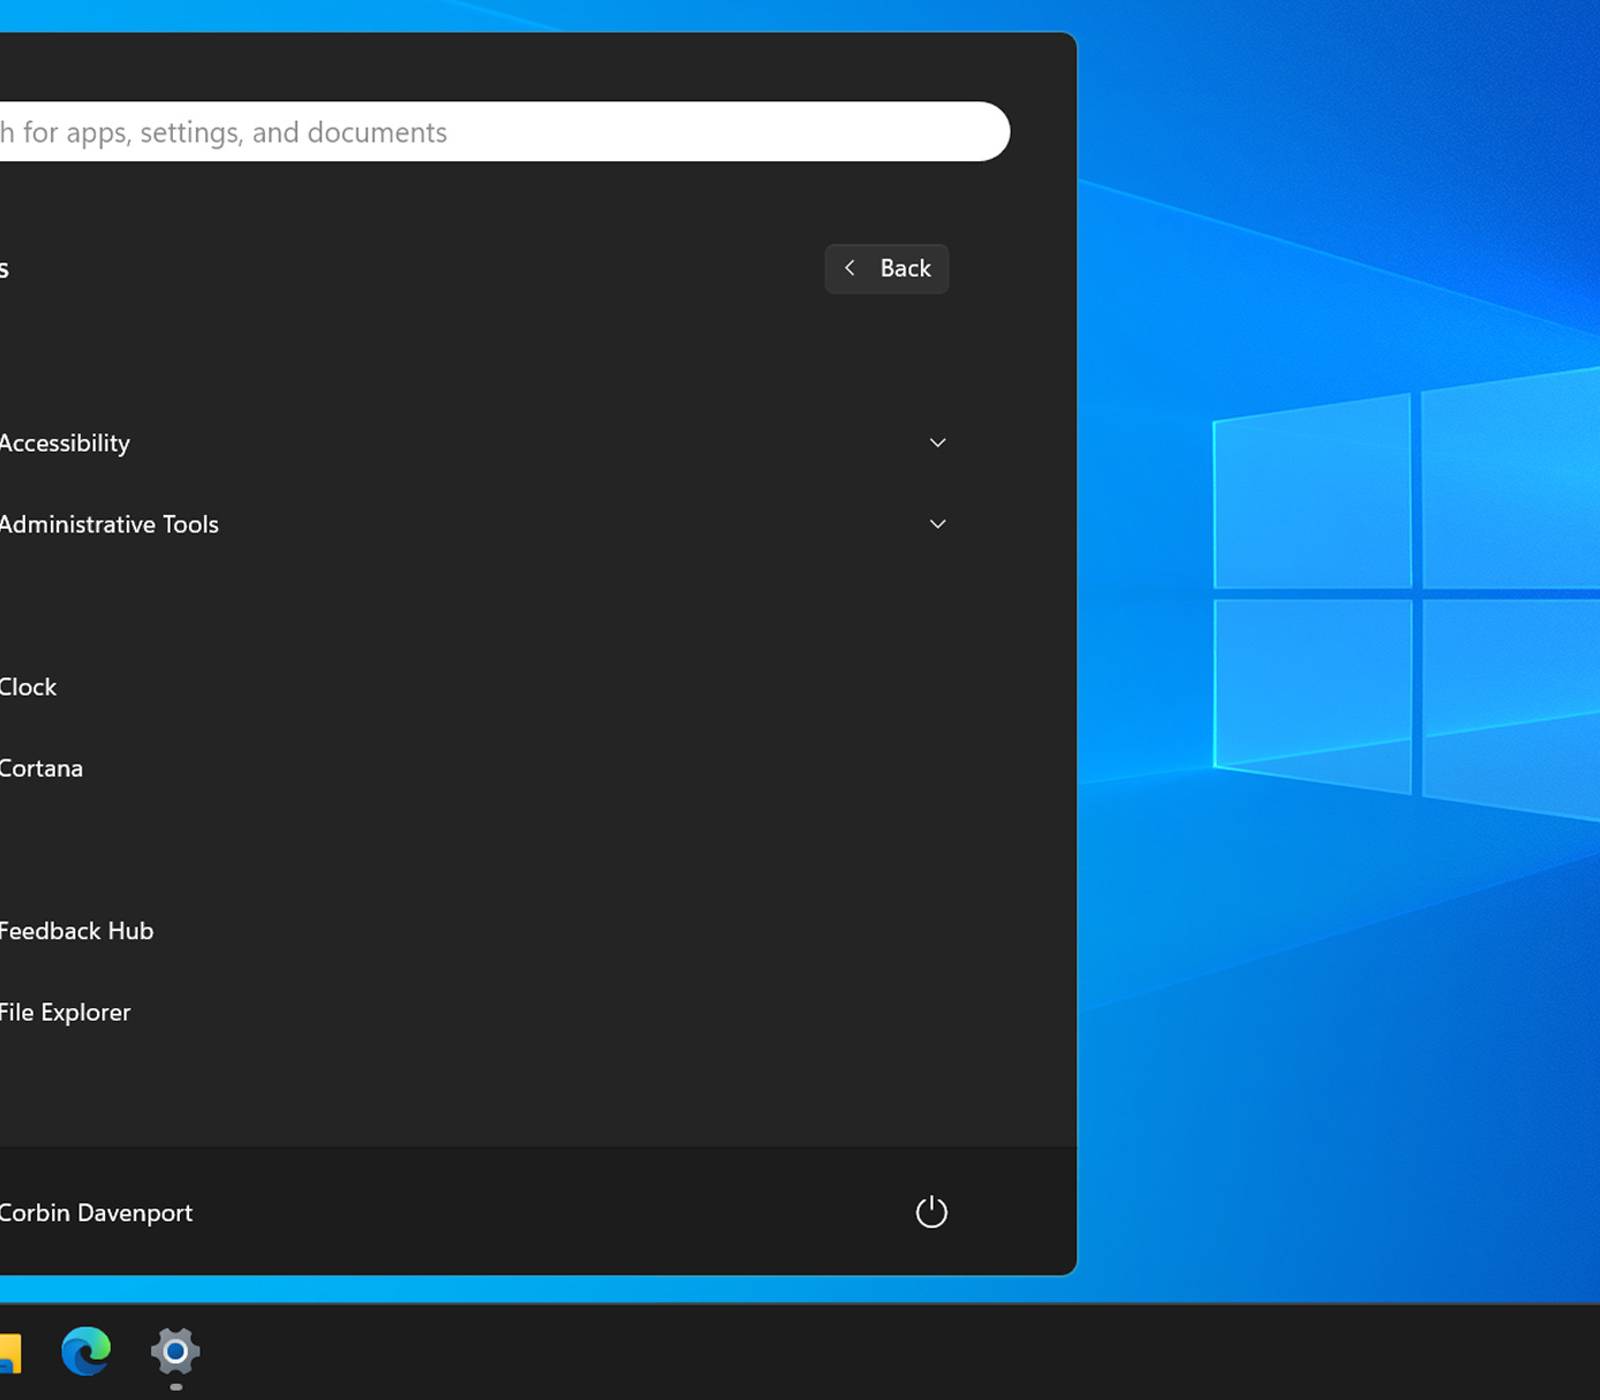Viewport: 1600px width, 1400px height.
Task: Expand the Administrative Tools chevron
Action: [x=937, y=524]
